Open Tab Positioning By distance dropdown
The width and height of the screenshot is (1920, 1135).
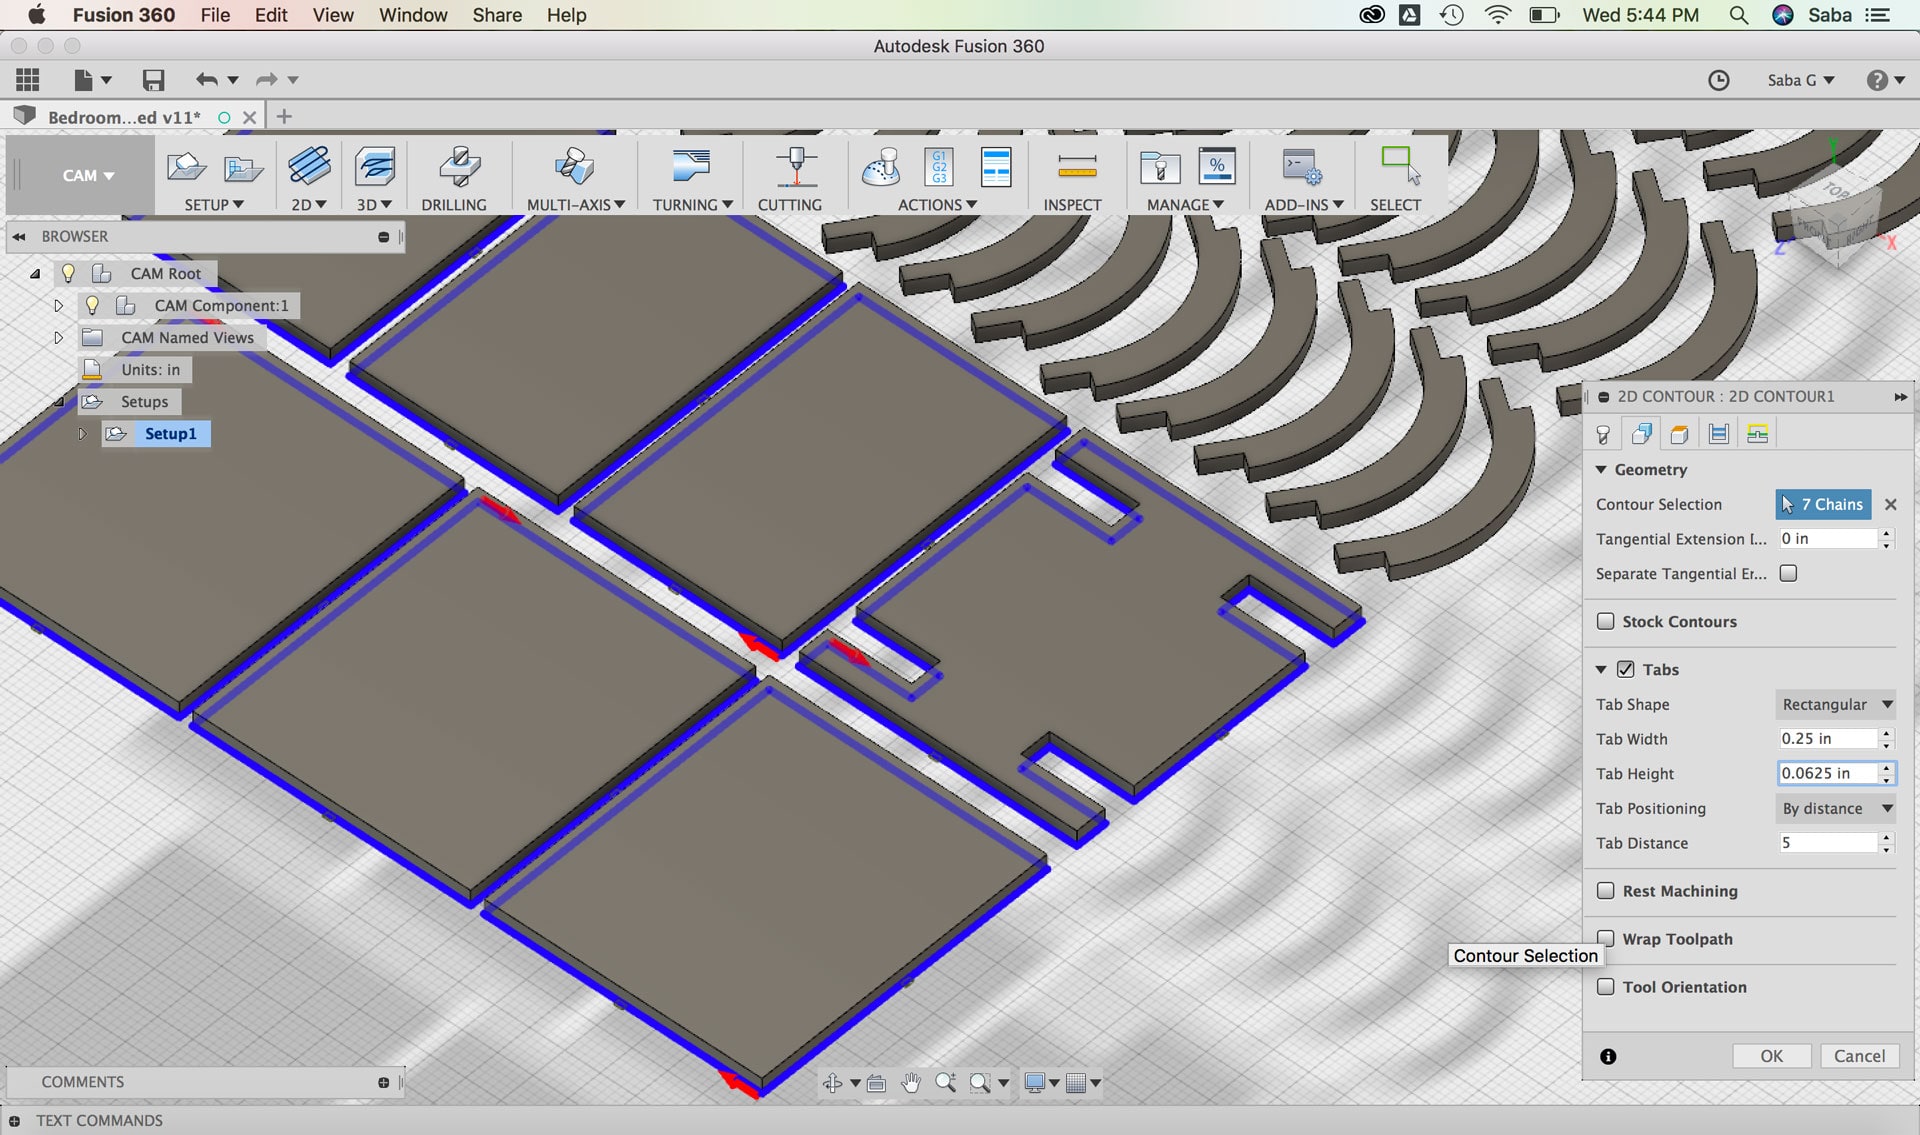click(1835, 808)
